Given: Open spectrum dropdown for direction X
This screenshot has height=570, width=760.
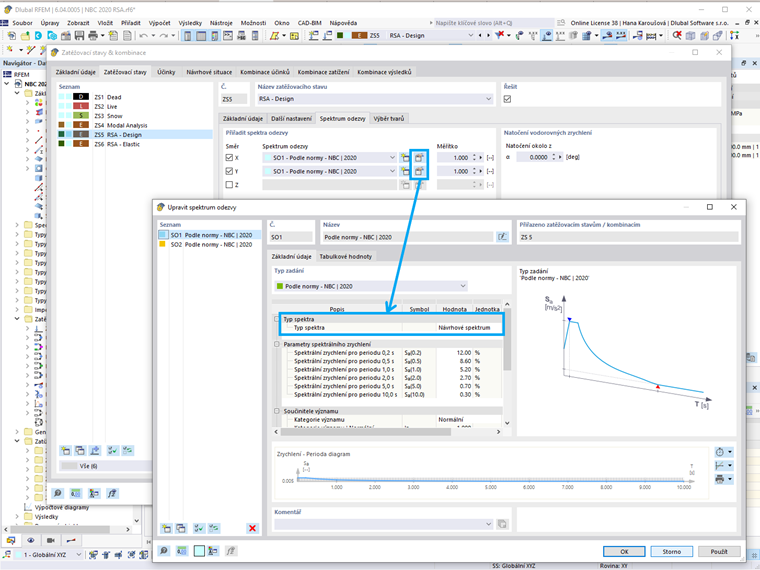Looking at the screenshot, I should click(392, 158).
